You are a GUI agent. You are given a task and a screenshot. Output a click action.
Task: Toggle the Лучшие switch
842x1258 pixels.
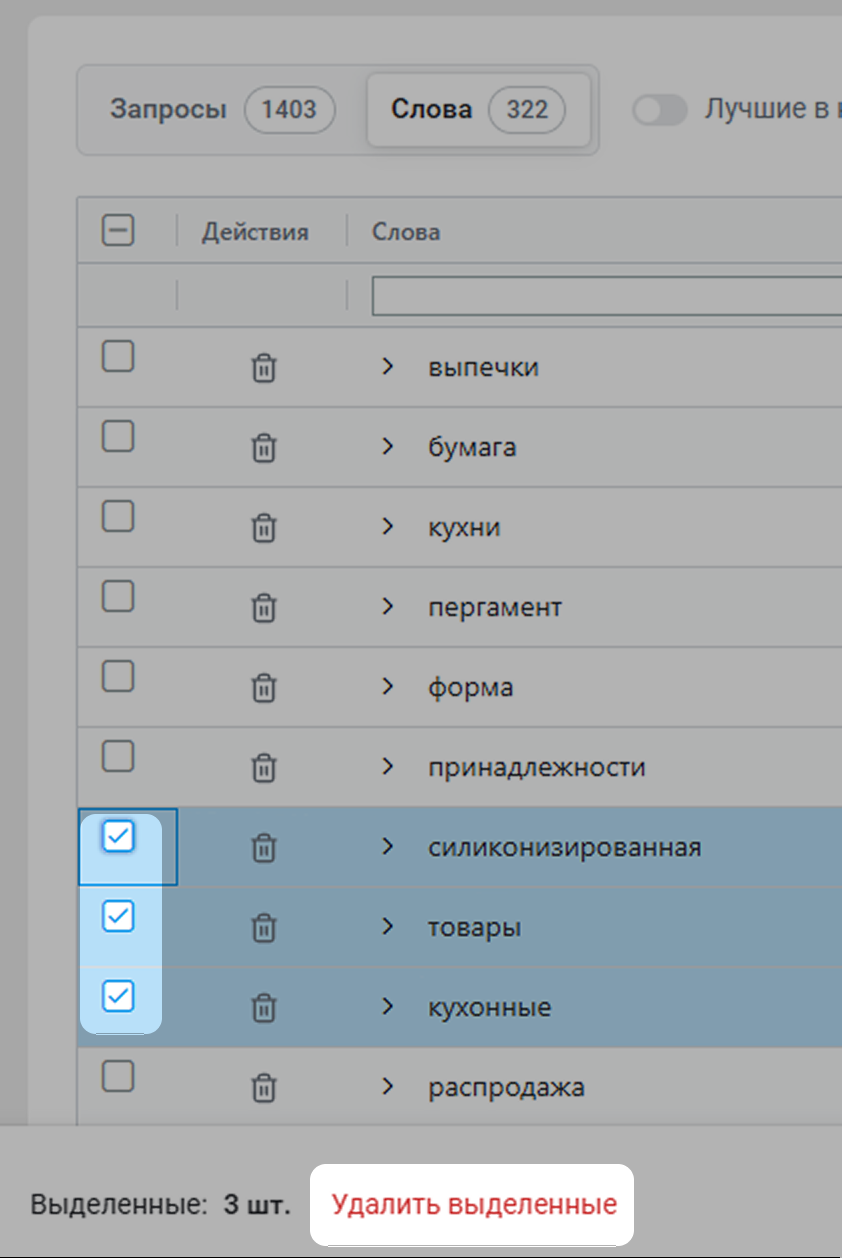(660, 110)
